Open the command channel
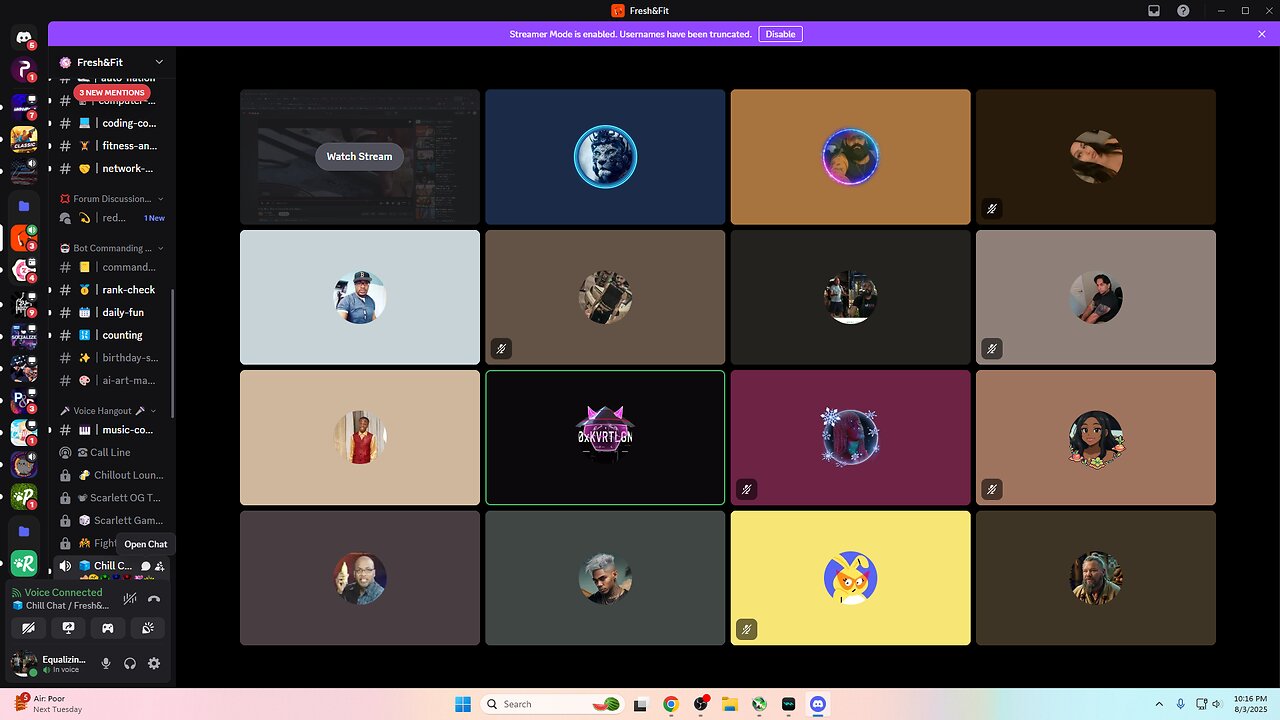 [112, 267]
